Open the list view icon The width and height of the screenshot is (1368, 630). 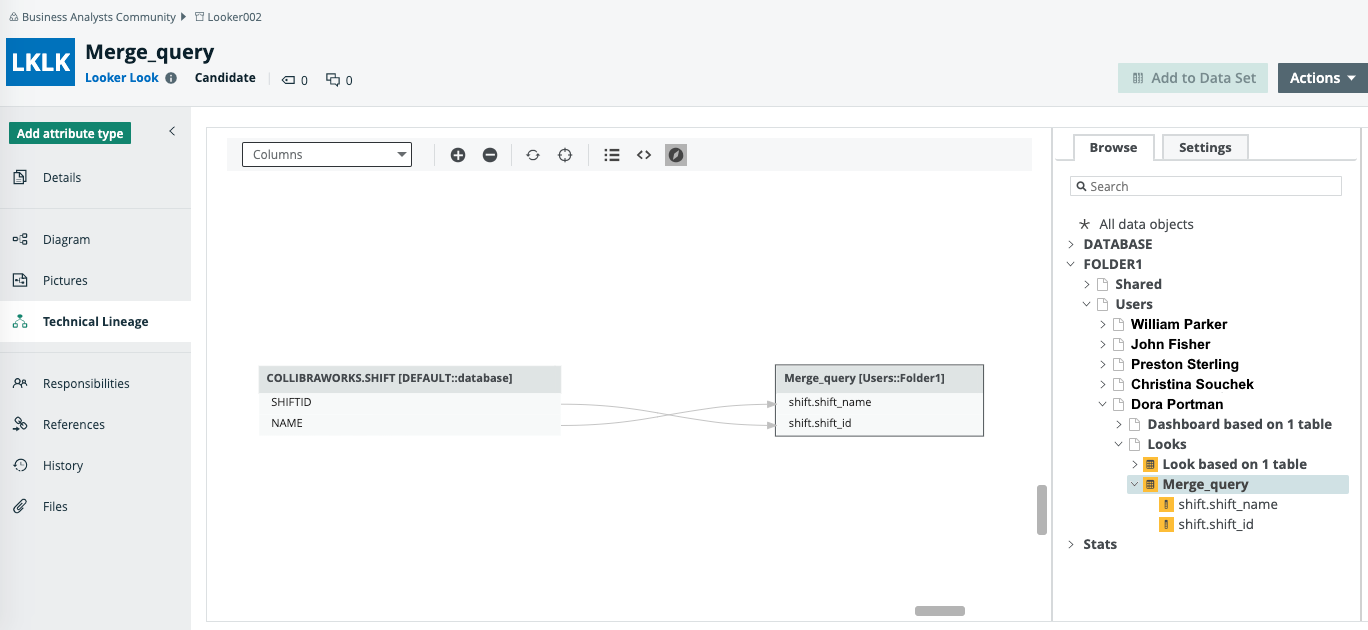coord(612,155)
